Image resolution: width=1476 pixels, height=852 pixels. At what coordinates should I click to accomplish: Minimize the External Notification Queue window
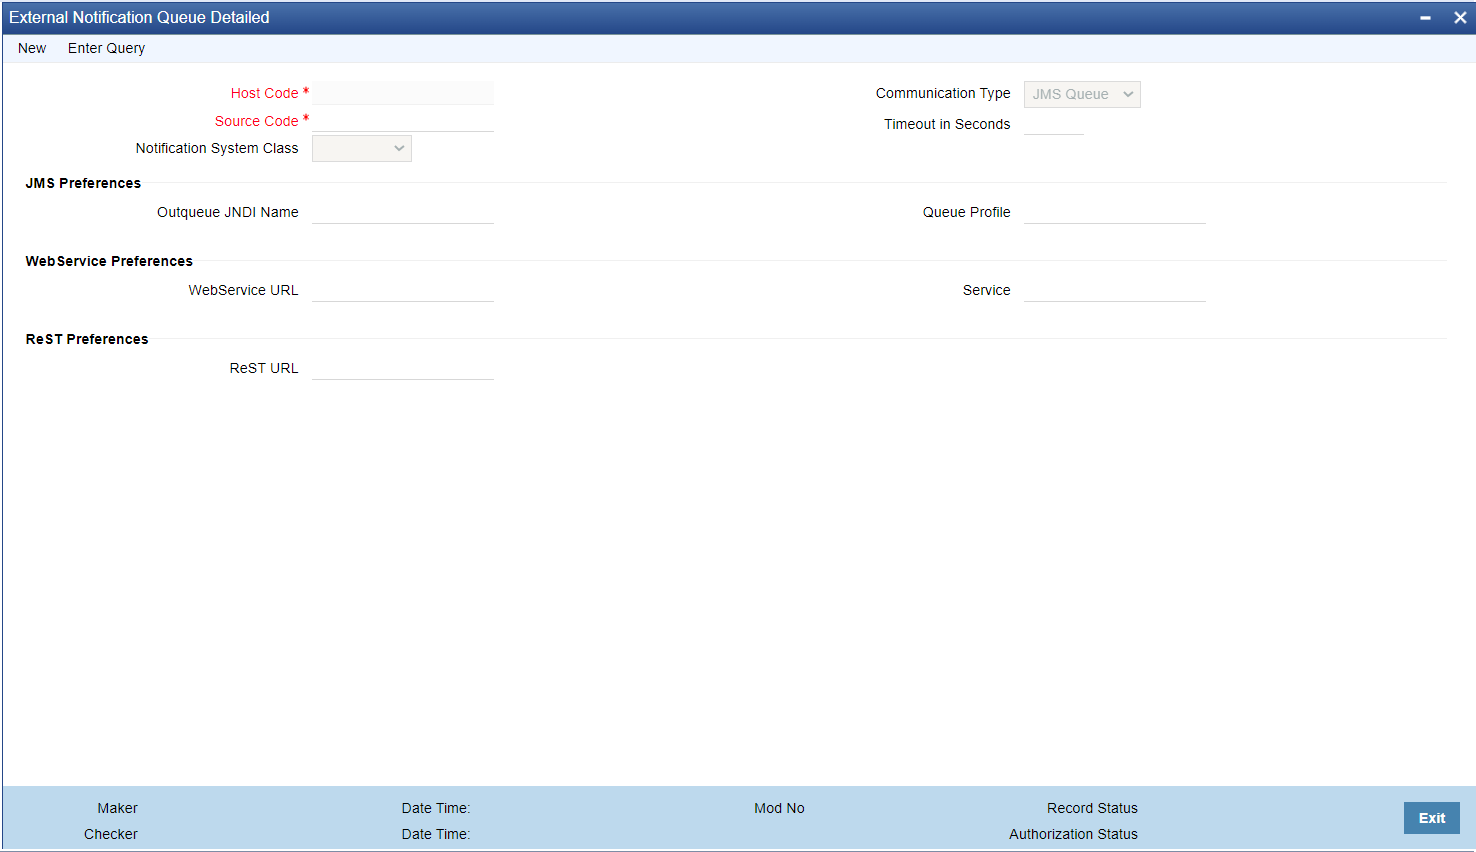click(1425, 18)
